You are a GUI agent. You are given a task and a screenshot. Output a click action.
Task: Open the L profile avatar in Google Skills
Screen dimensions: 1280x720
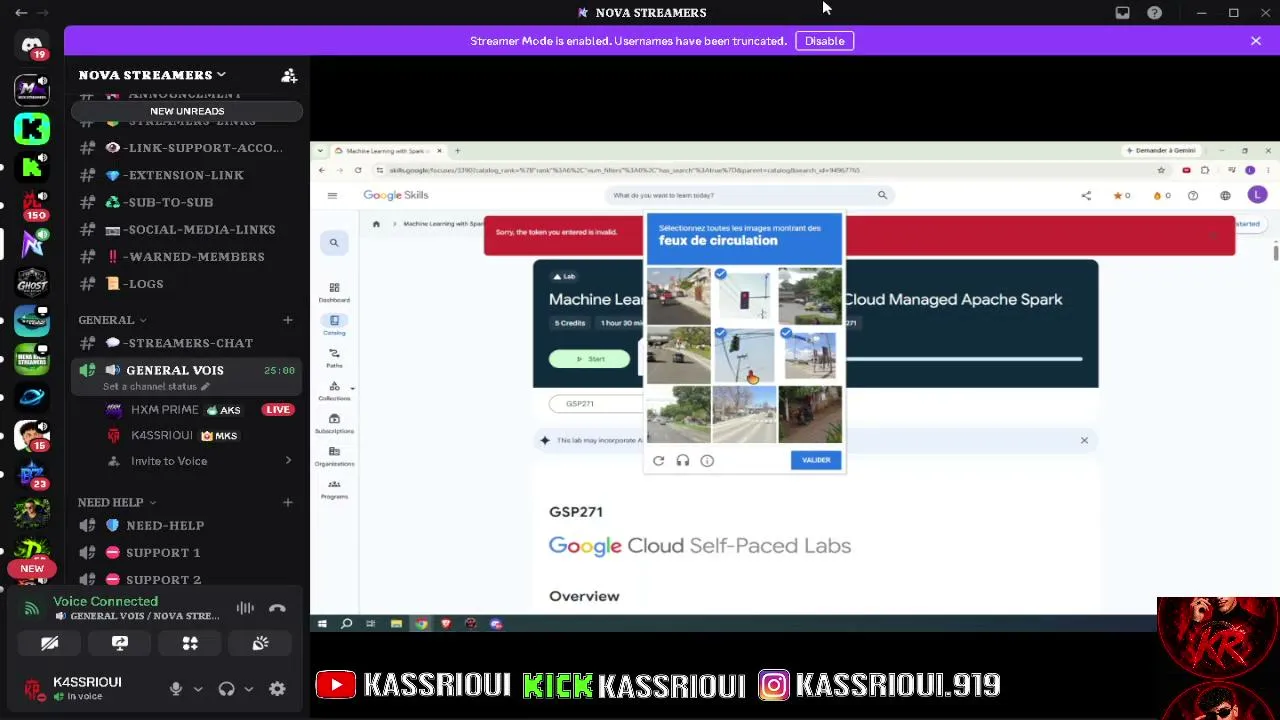point(1257,195)
